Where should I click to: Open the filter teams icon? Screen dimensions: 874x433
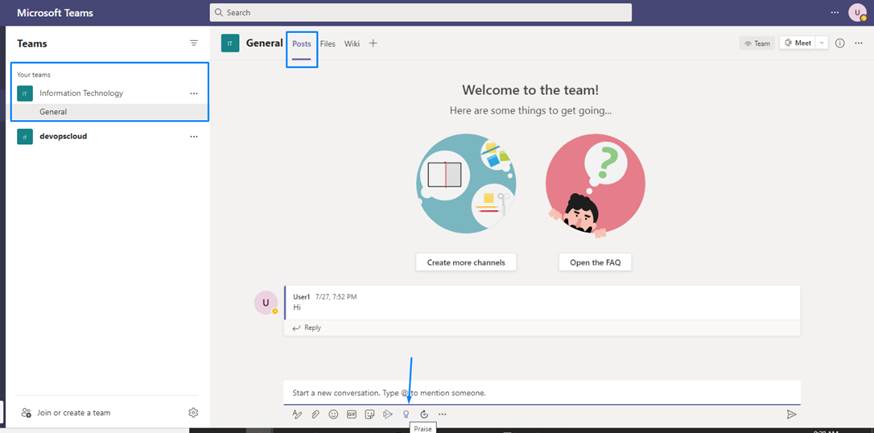point(194,43)
